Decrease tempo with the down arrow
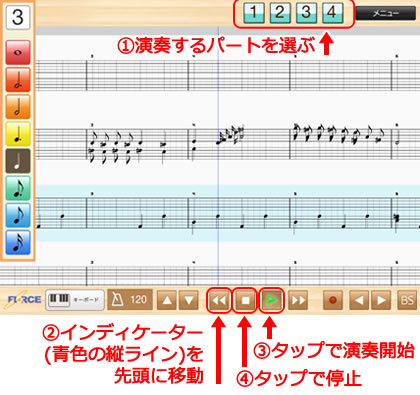The width and height of the screenshot is (420, 395). 189,300
